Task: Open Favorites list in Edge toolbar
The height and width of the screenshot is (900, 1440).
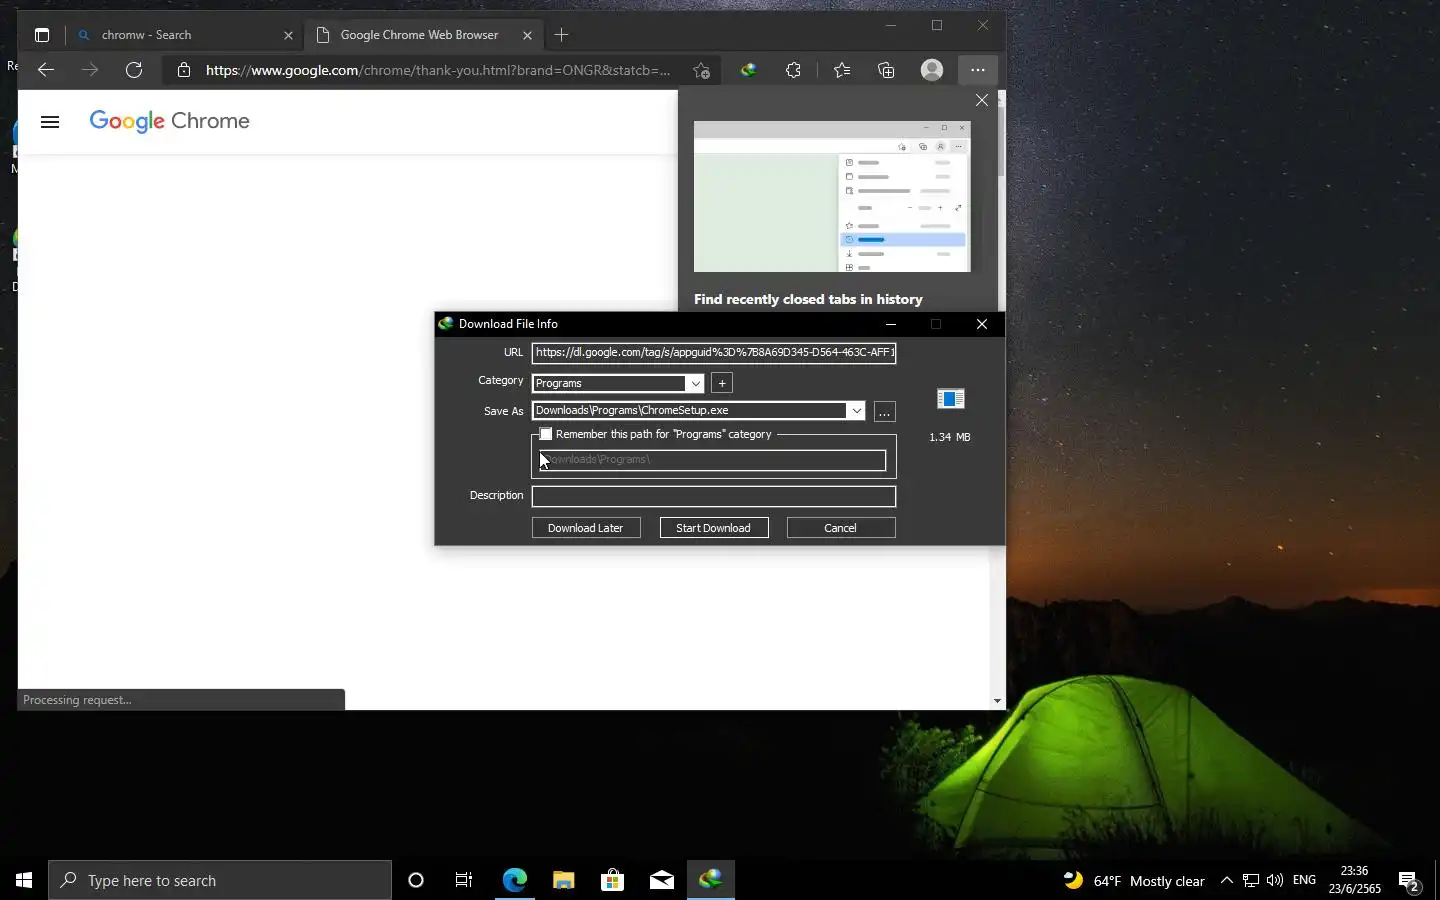Action: click(x=842, y=70)
